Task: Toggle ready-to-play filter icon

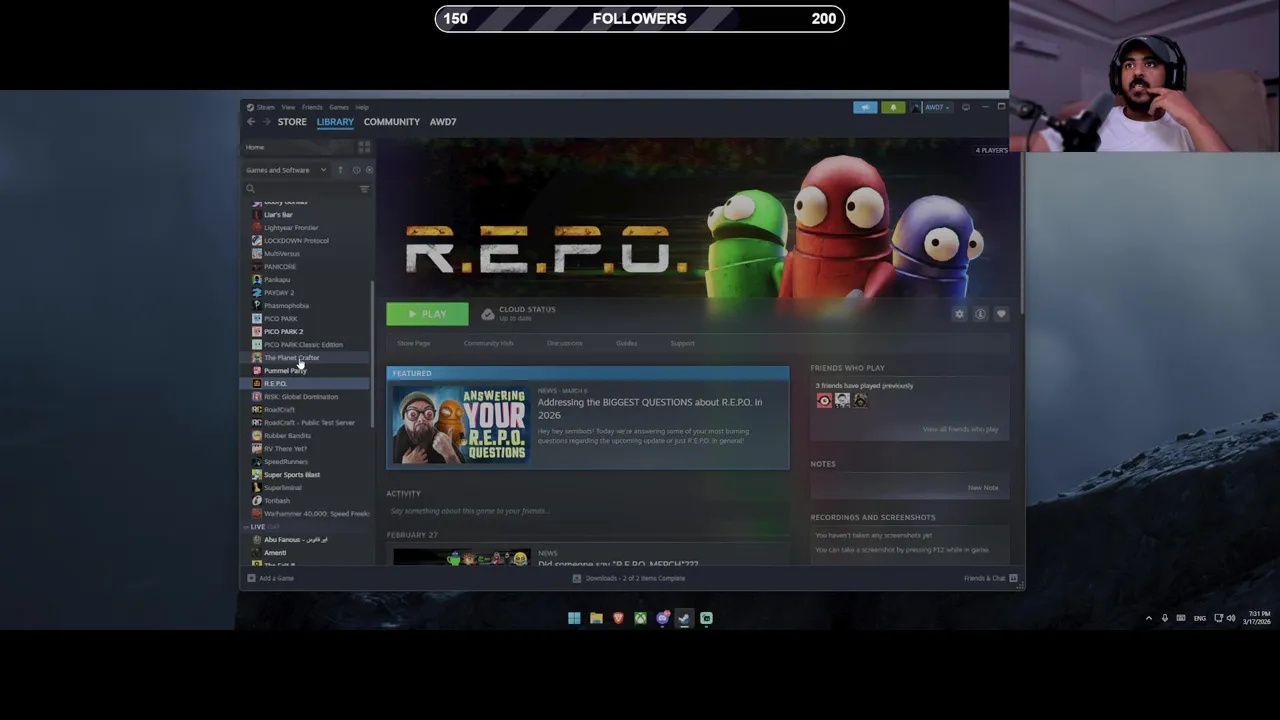Action: point(368,170)
